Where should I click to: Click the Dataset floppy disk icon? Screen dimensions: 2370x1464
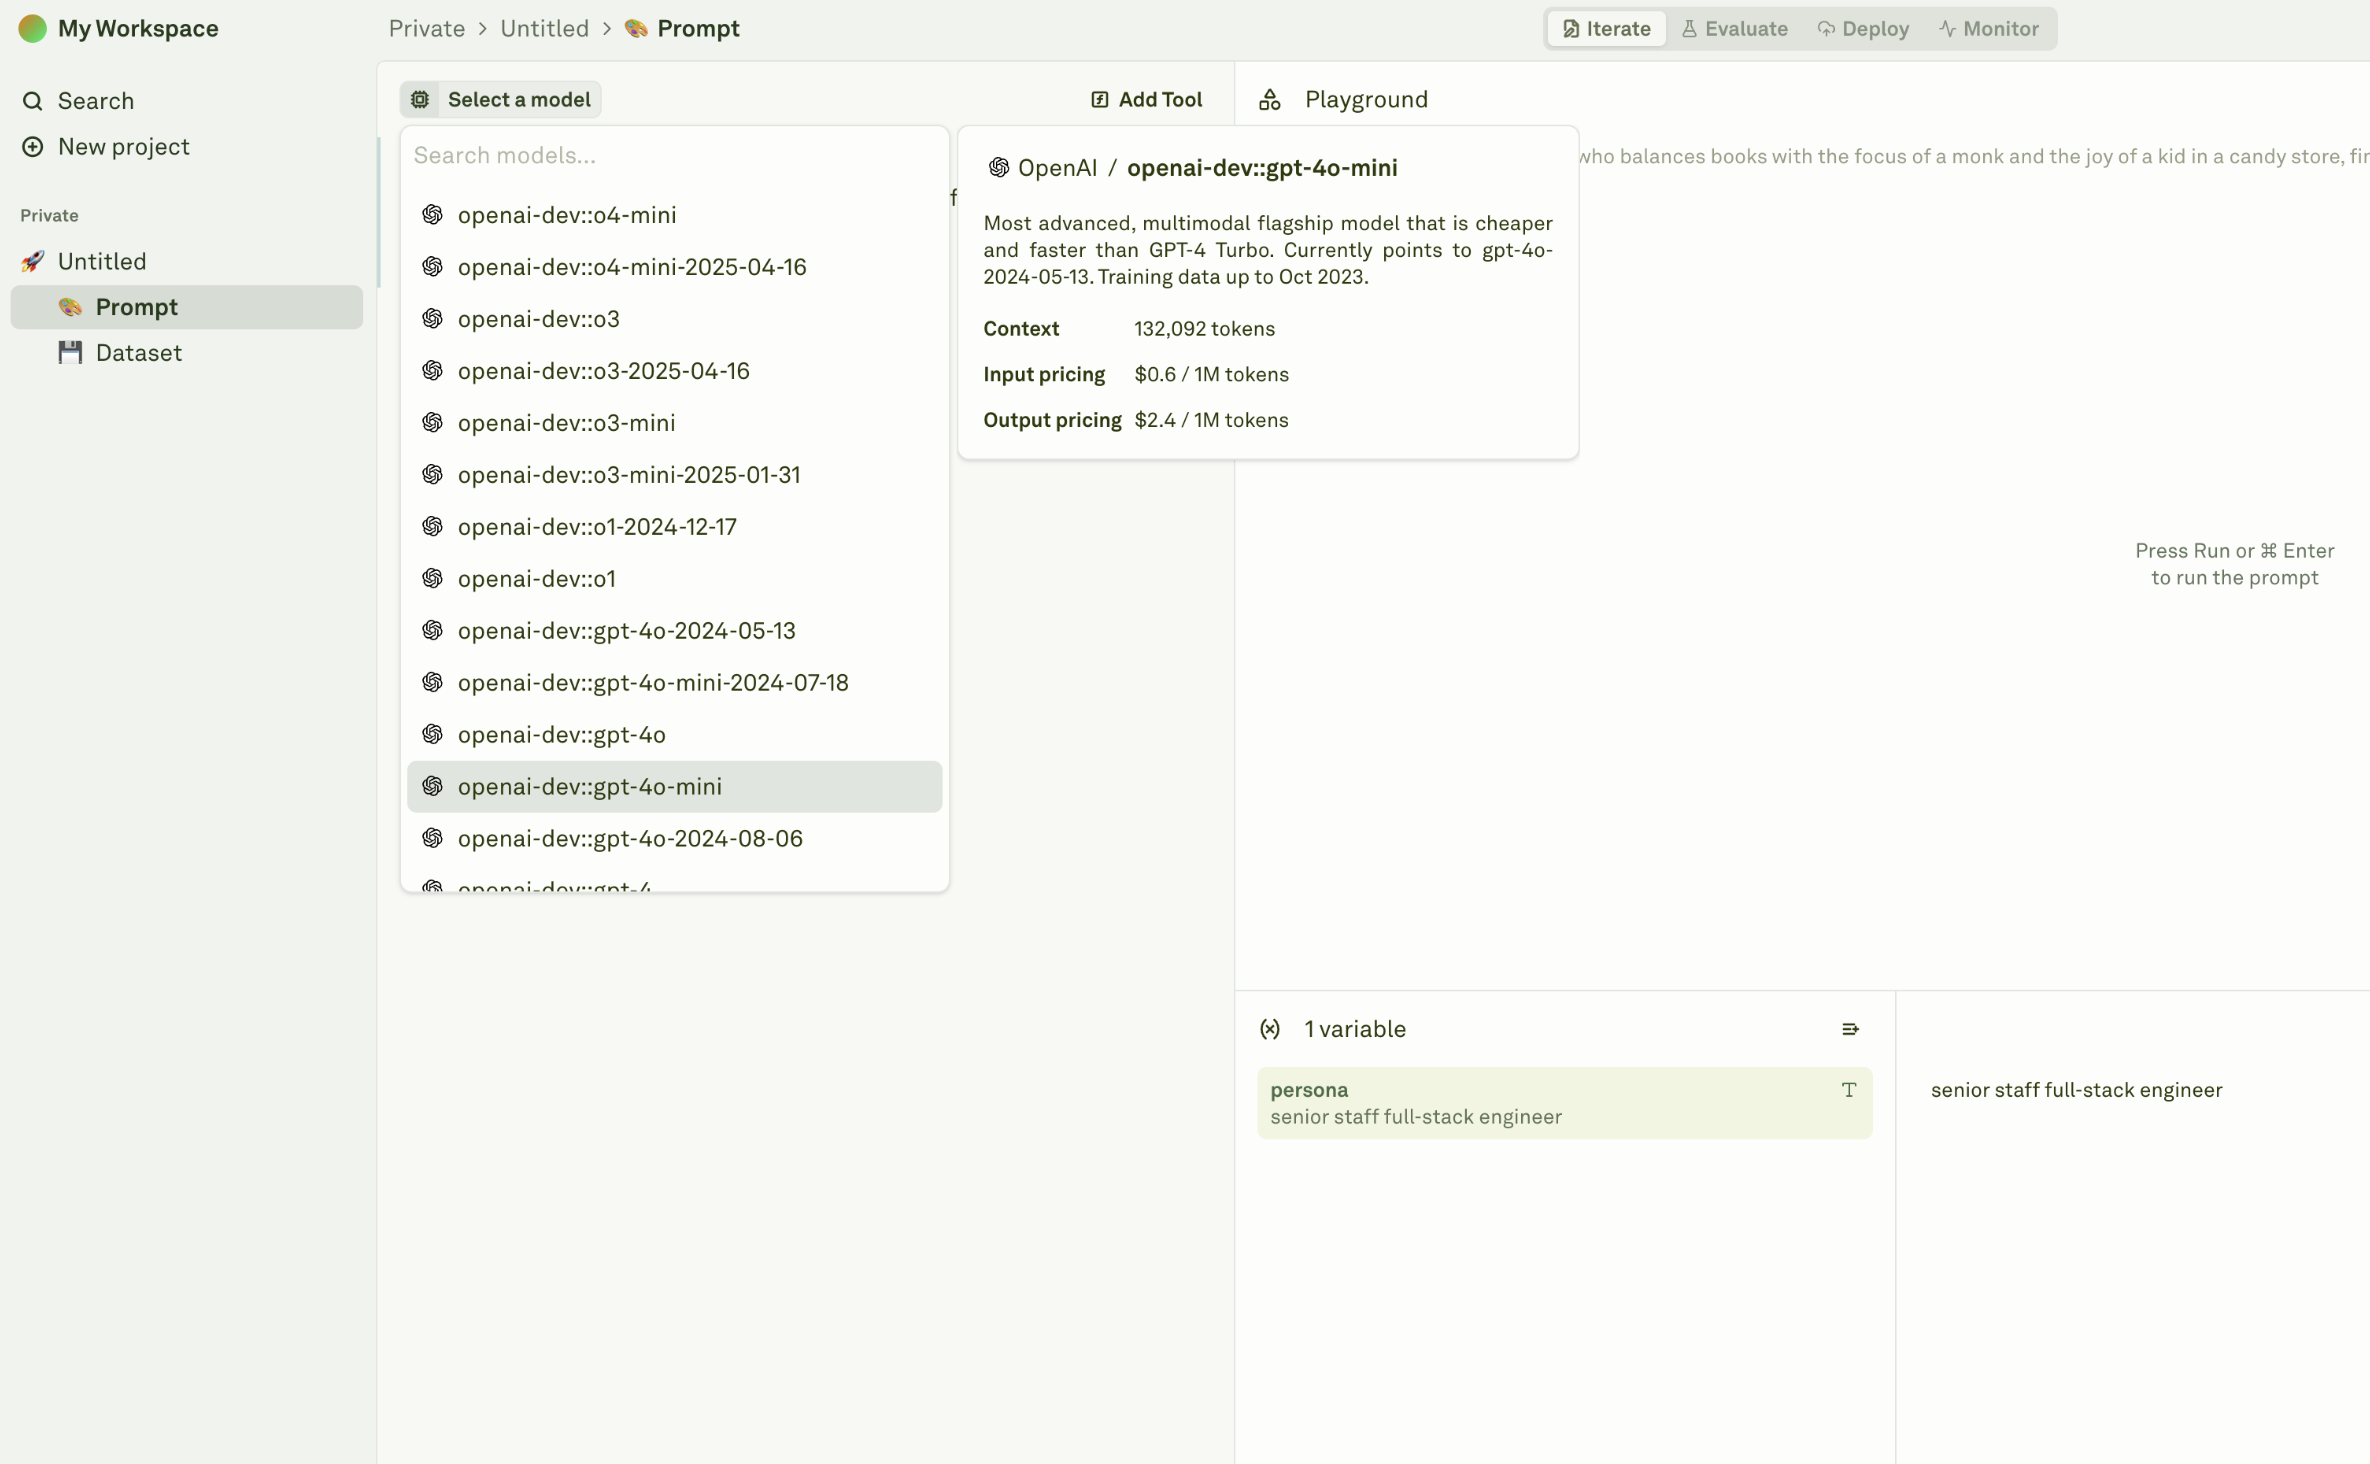click(x=70, y=353)
